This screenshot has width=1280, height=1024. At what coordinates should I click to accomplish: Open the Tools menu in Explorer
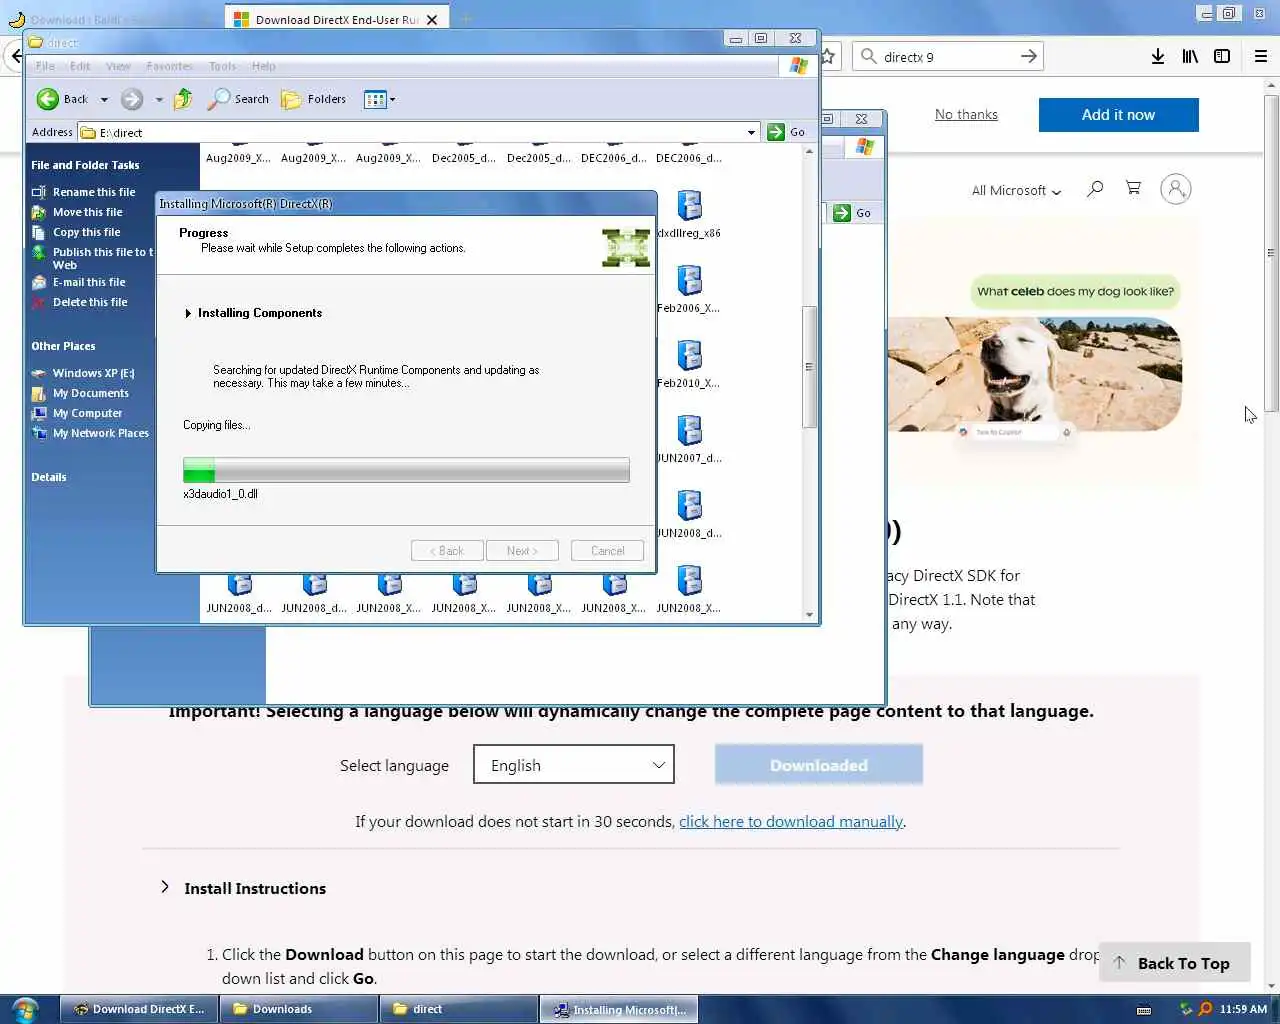(222, 66)
